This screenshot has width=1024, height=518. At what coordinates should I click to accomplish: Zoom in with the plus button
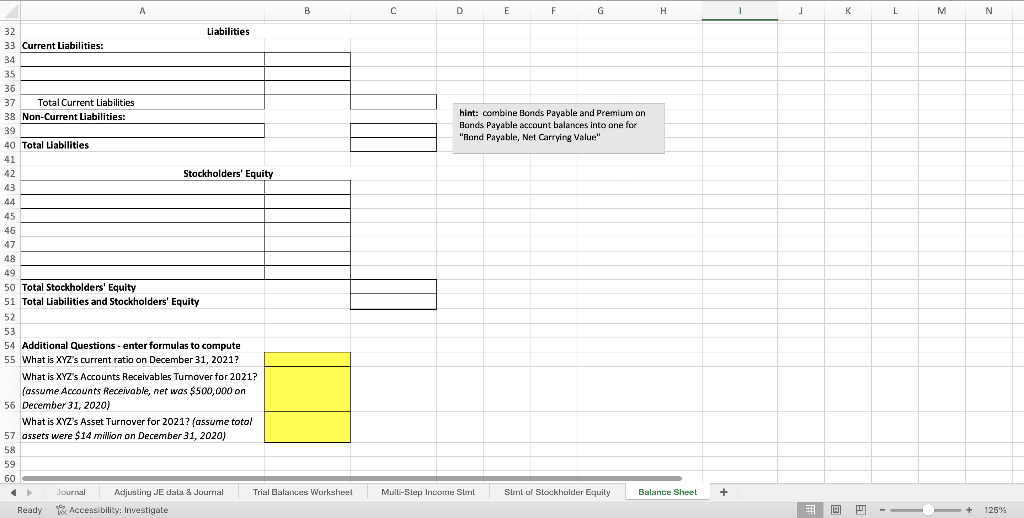coord(969,510)
